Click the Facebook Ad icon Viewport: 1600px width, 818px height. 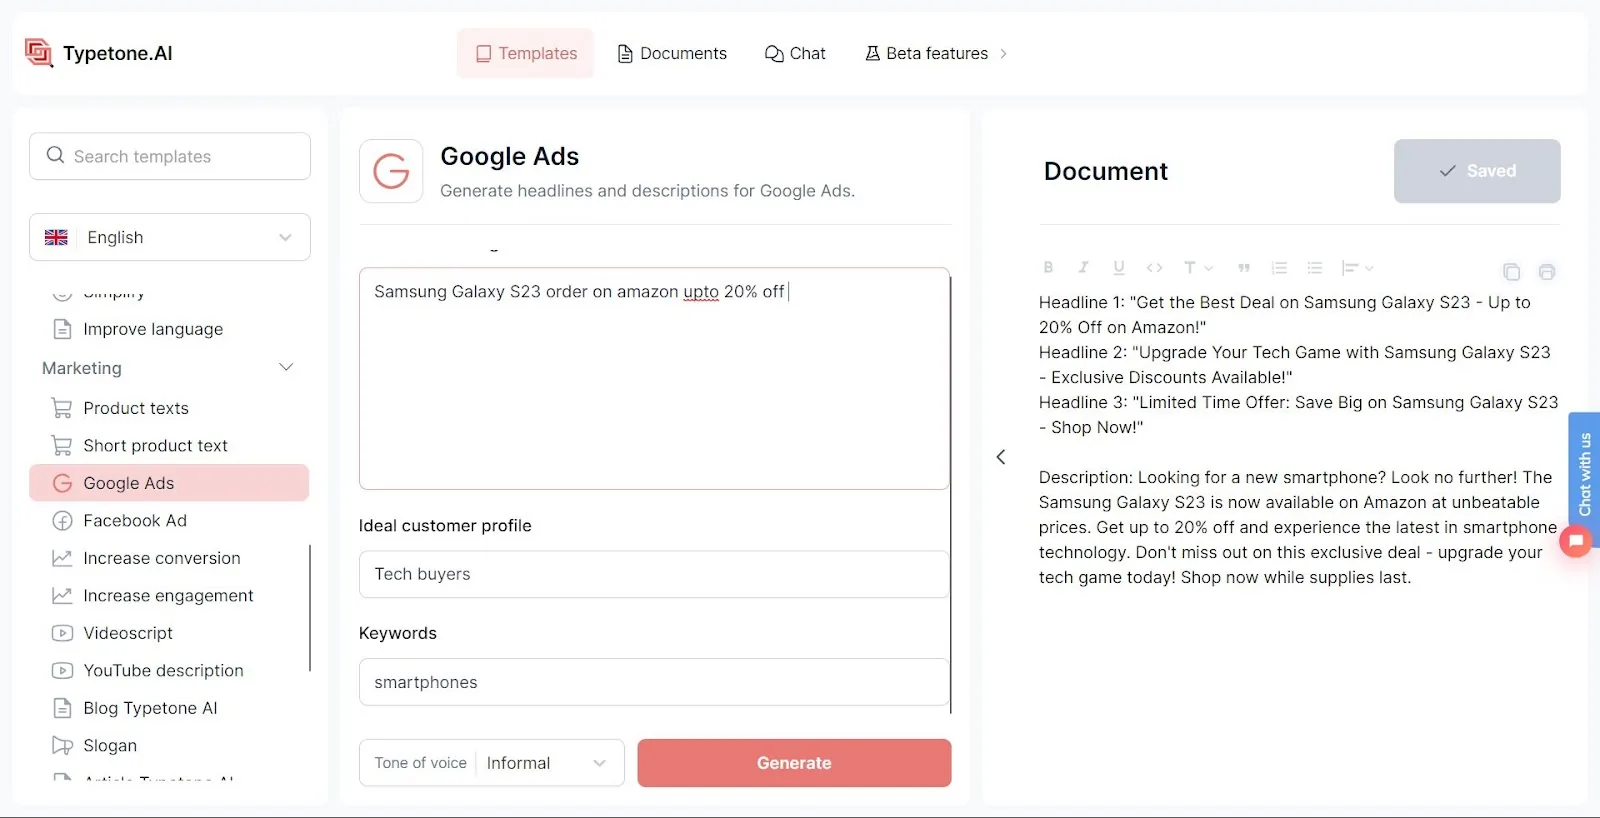point(62,520)
